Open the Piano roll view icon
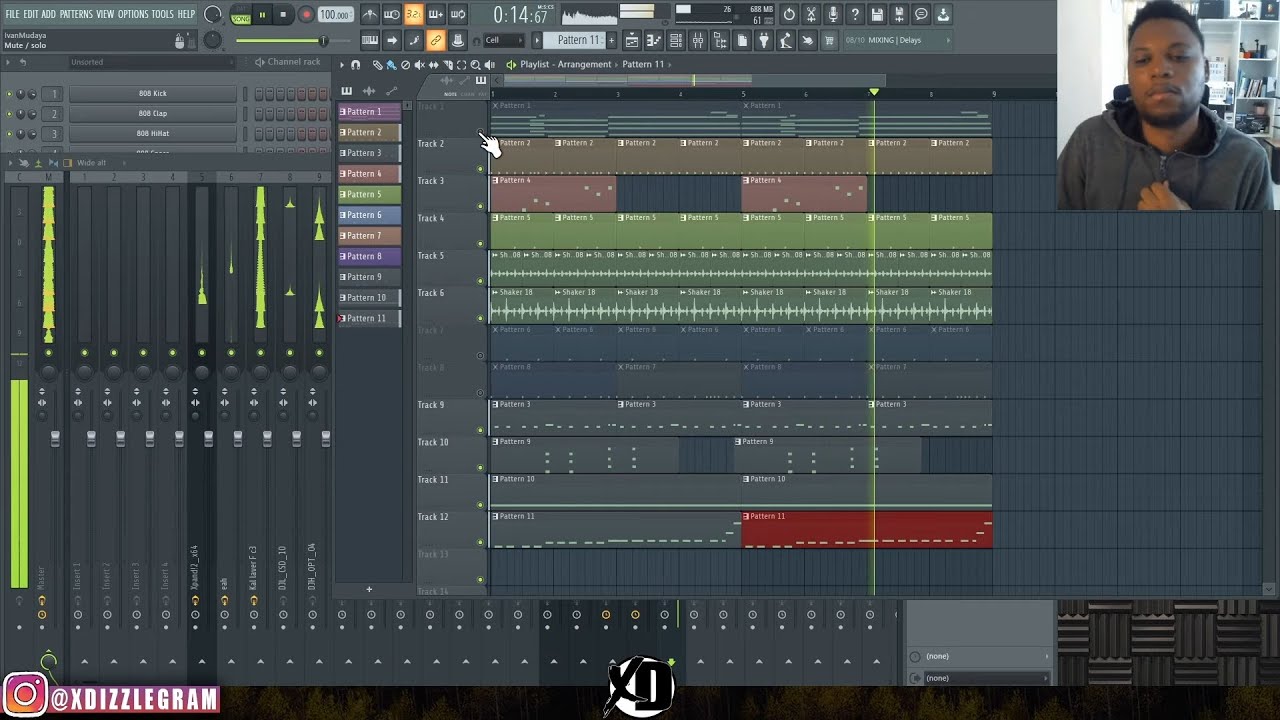Screen dimensions: 1280x720 pos(654,40)
